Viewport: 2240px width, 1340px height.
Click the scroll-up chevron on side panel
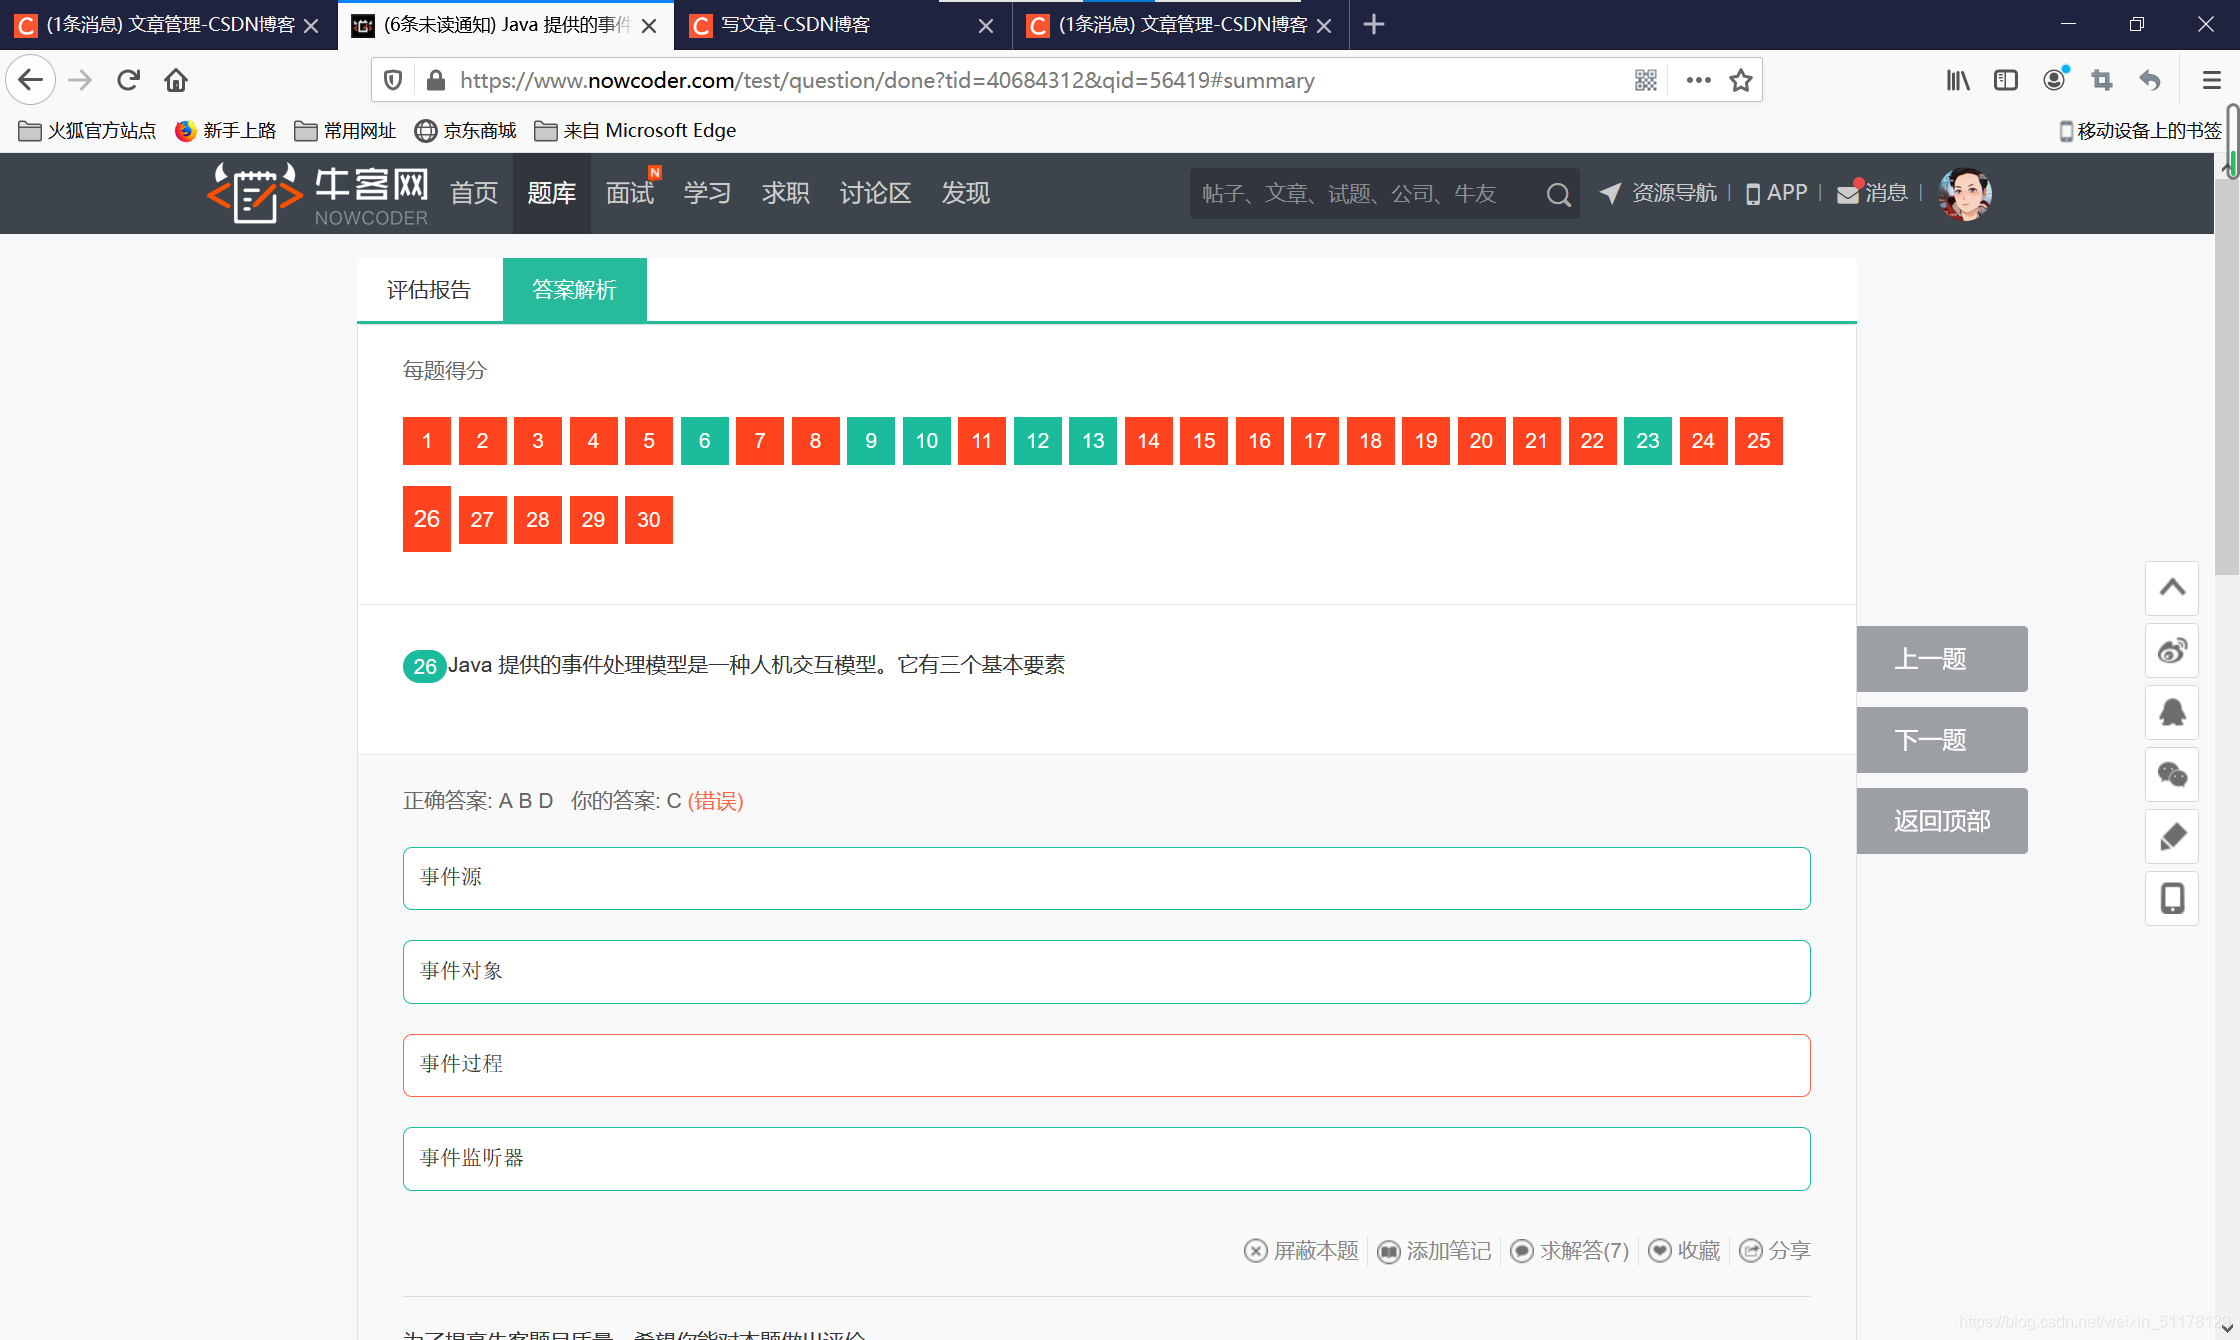point(2172,588)
